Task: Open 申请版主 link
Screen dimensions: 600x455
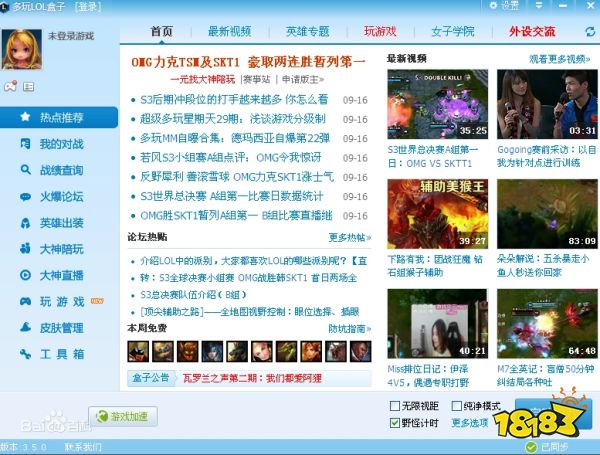Action: [303, 80]
